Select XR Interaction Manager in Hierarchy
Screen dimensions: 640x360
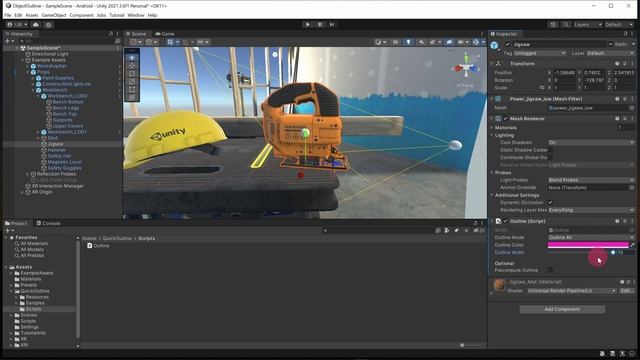tap(57, 186)
